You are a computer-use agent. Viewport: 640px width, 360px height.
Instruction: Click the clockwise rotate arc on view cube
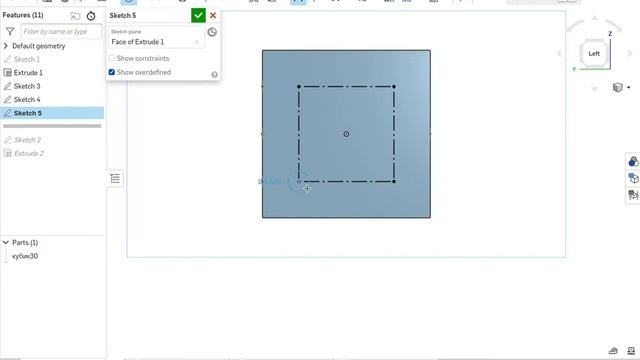pyautogui.click(x=613, y=25)
